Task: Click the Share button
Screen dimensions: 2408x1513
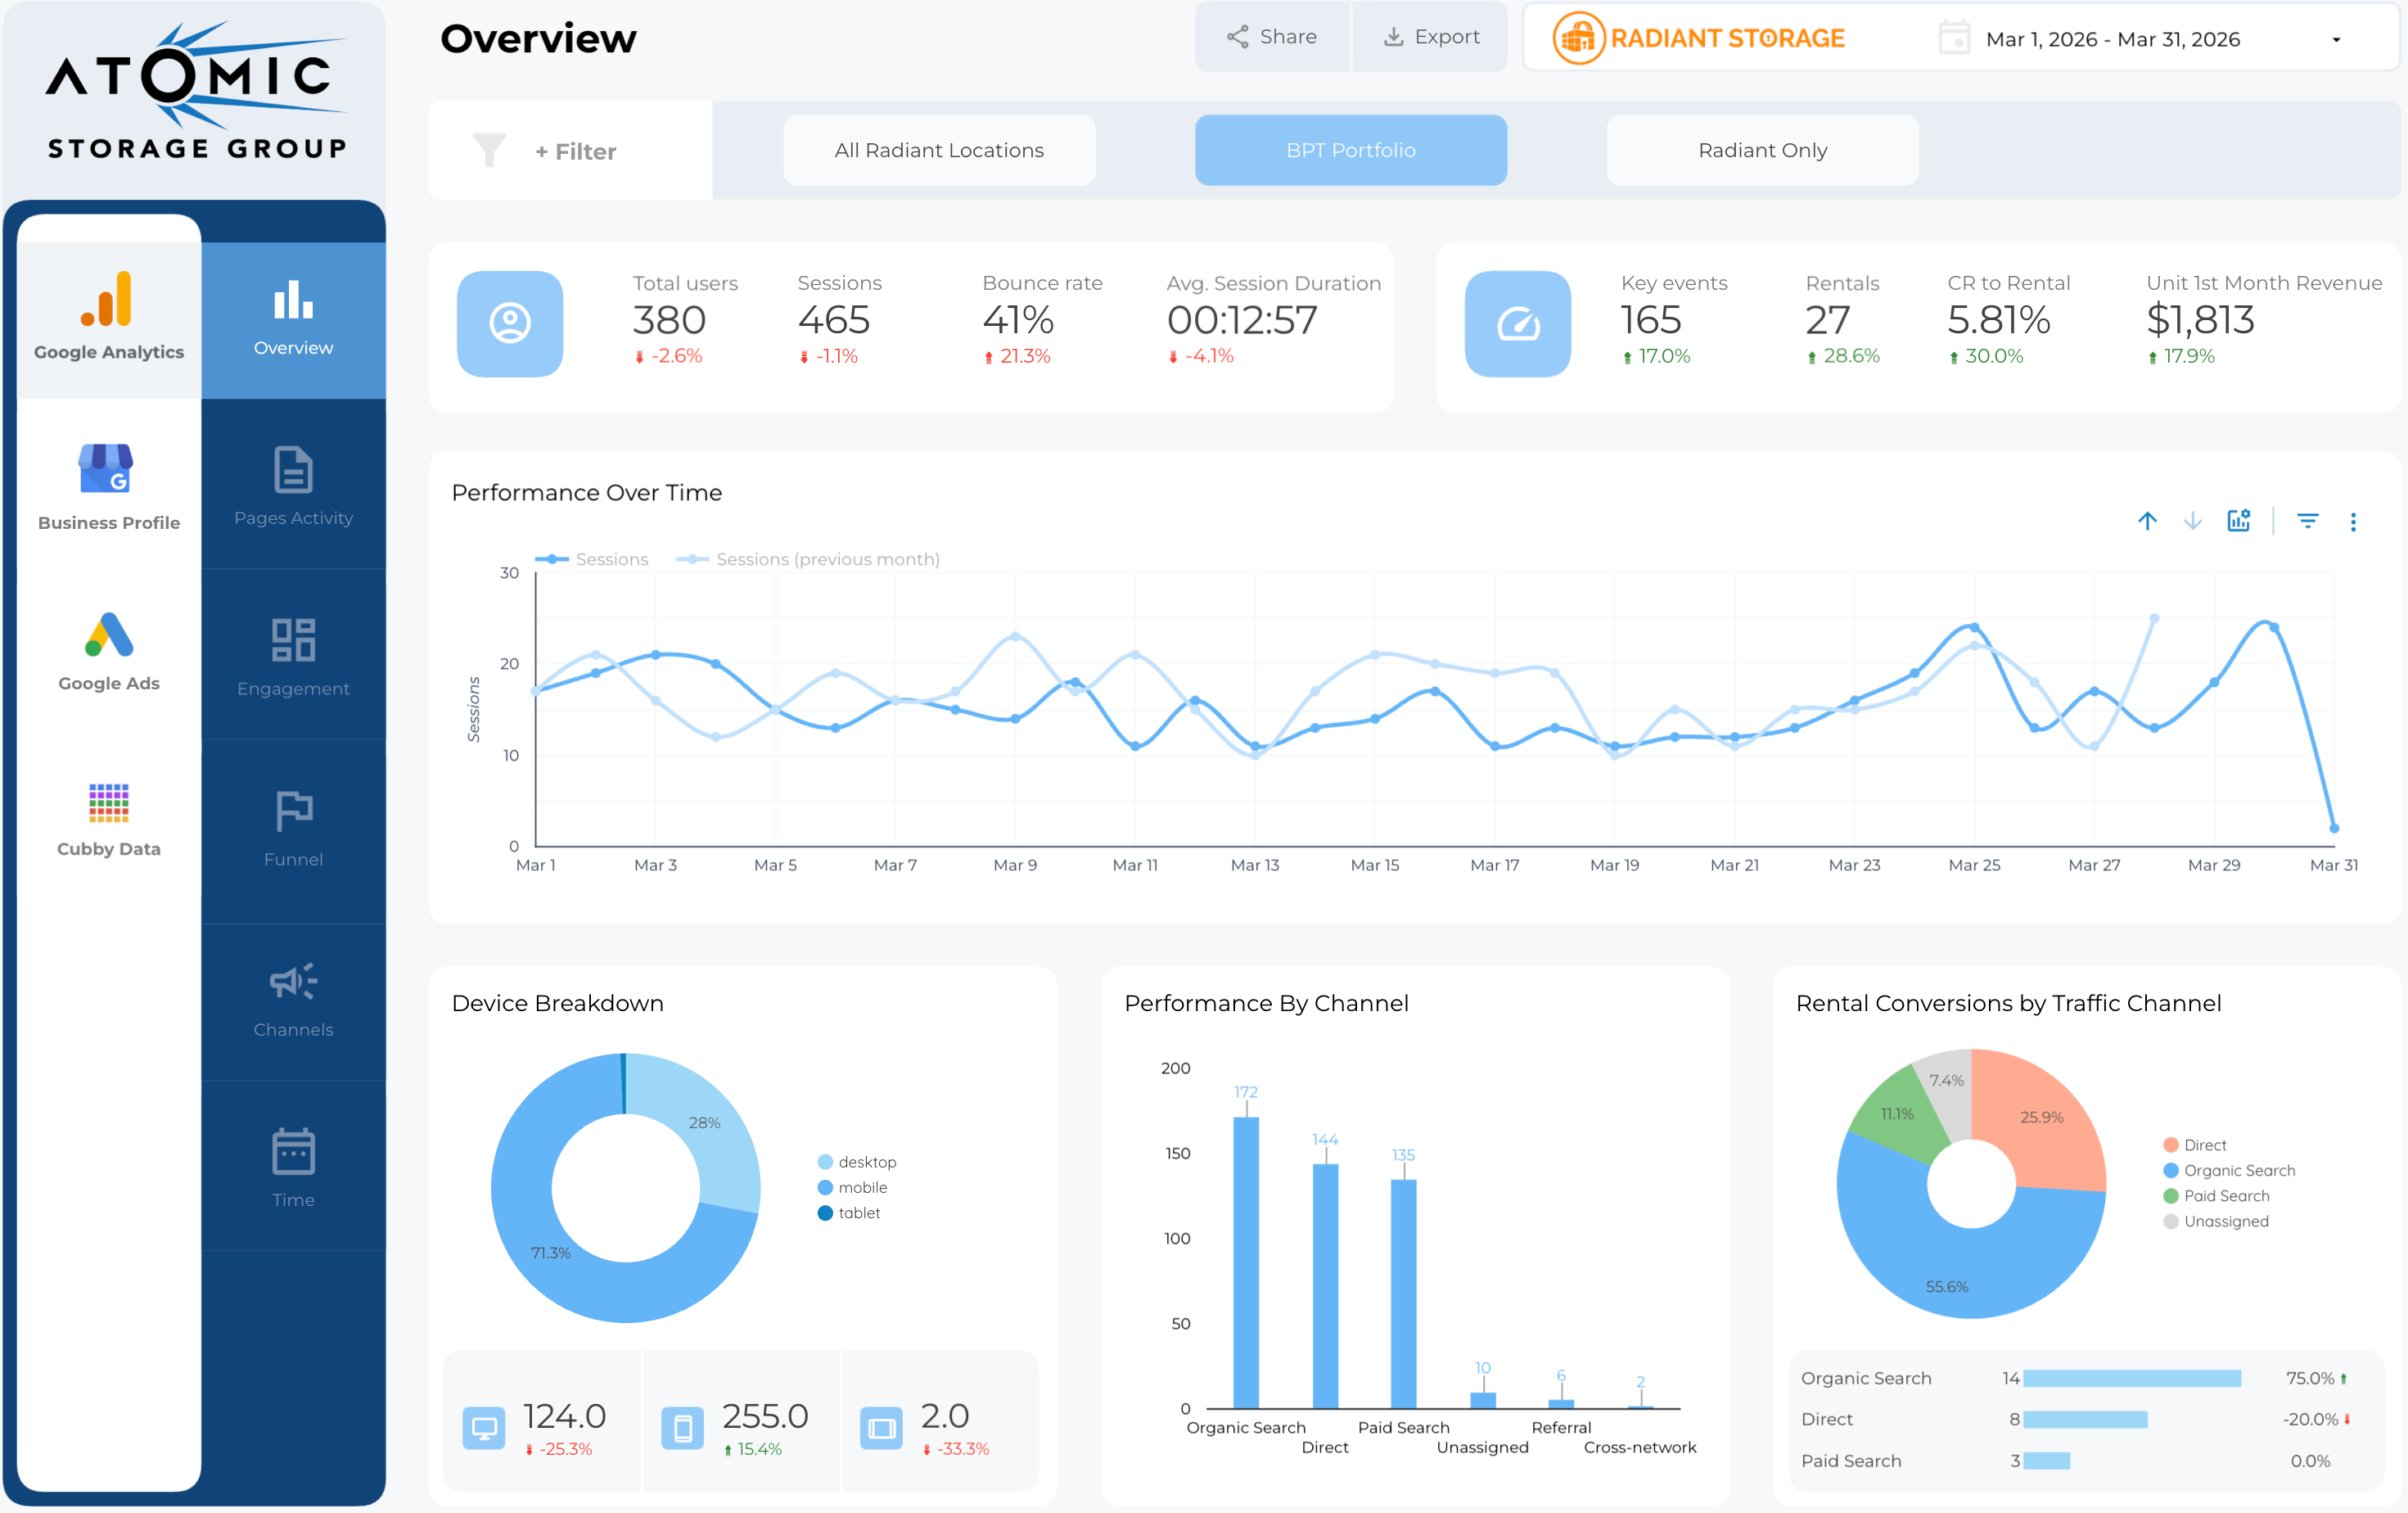Action: coord(1272,37)
